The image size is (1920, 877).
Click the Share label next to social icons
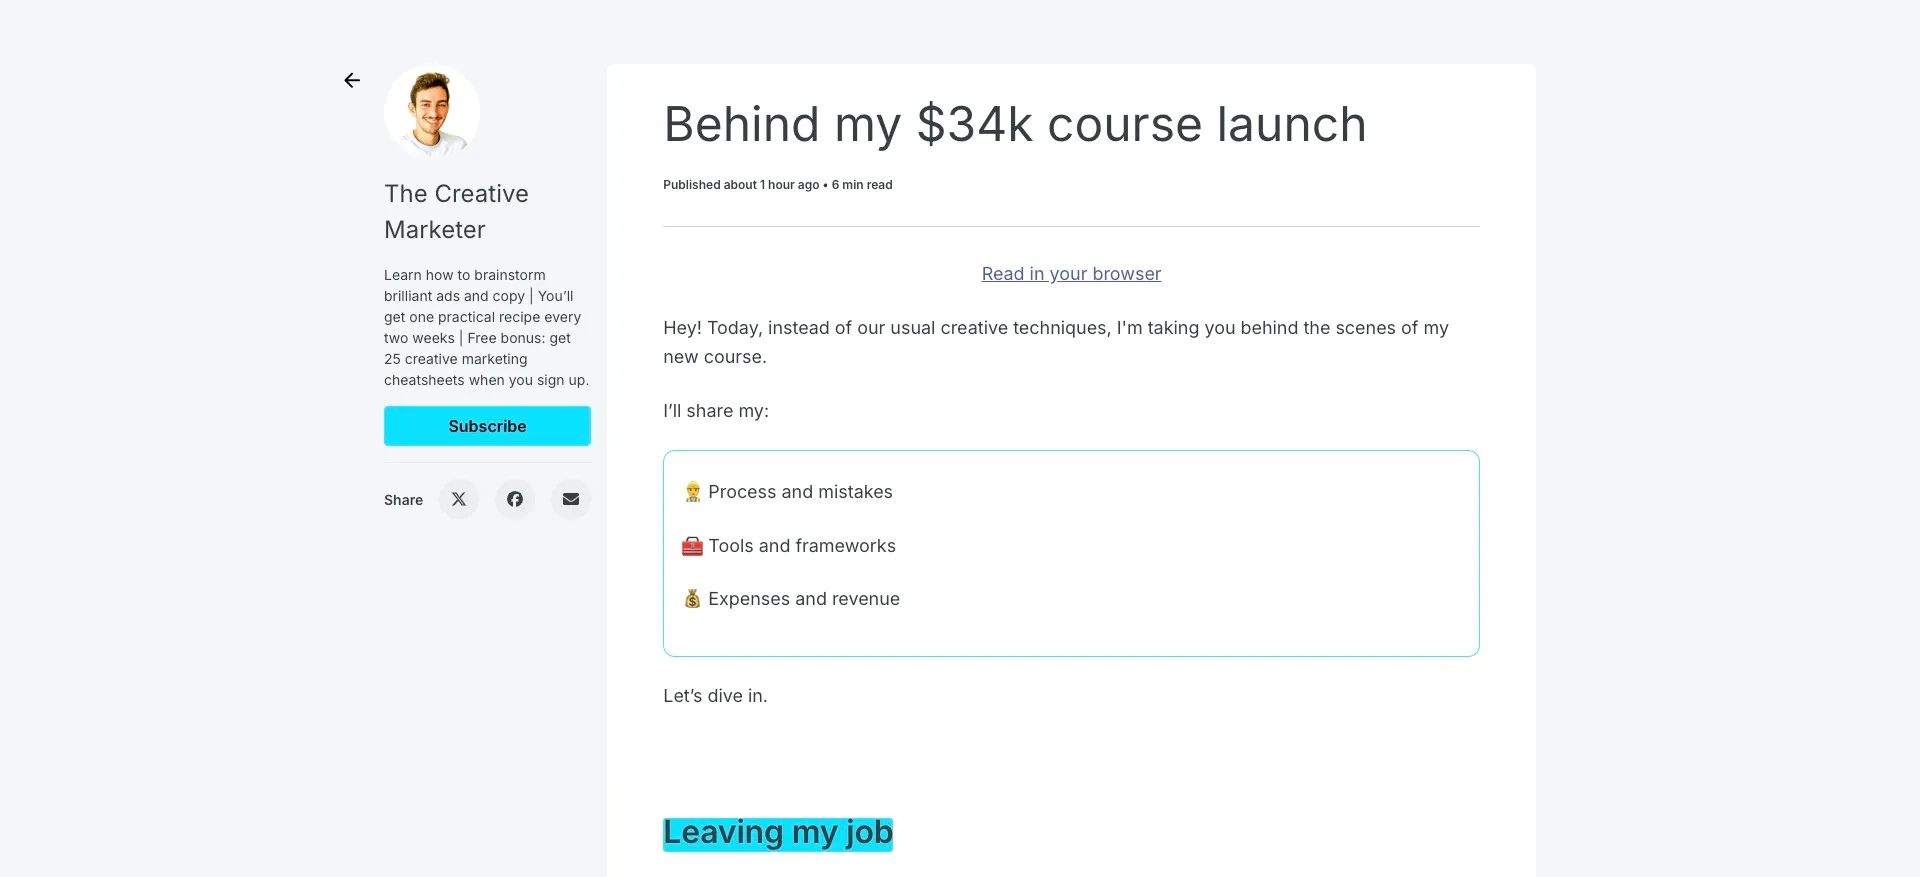pos(403,500)
